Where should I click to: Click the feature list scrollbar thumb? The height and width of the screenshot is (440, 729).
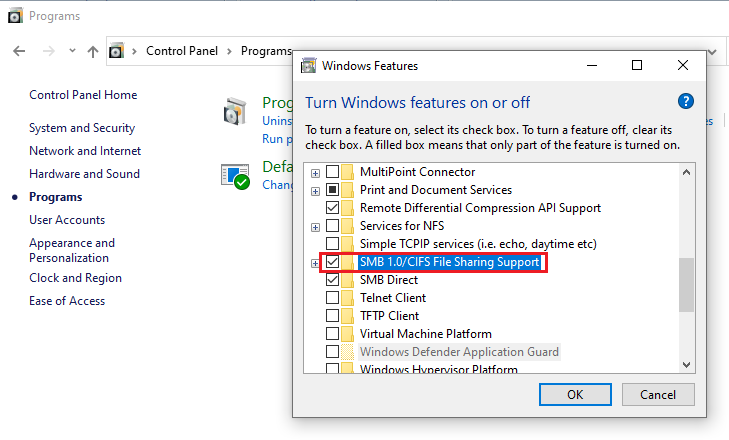click(x=686, y=285)
